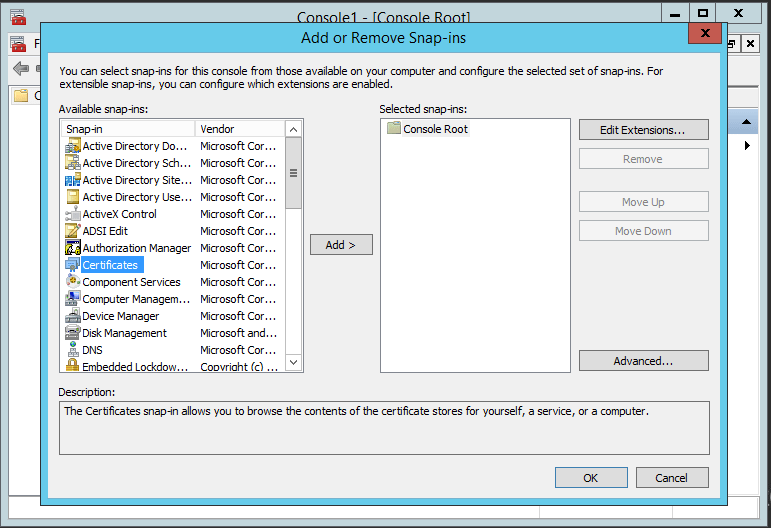This screenshot has width=771, height=528.
Task: Select the Device Manager icon
Action: pos(72,316)
